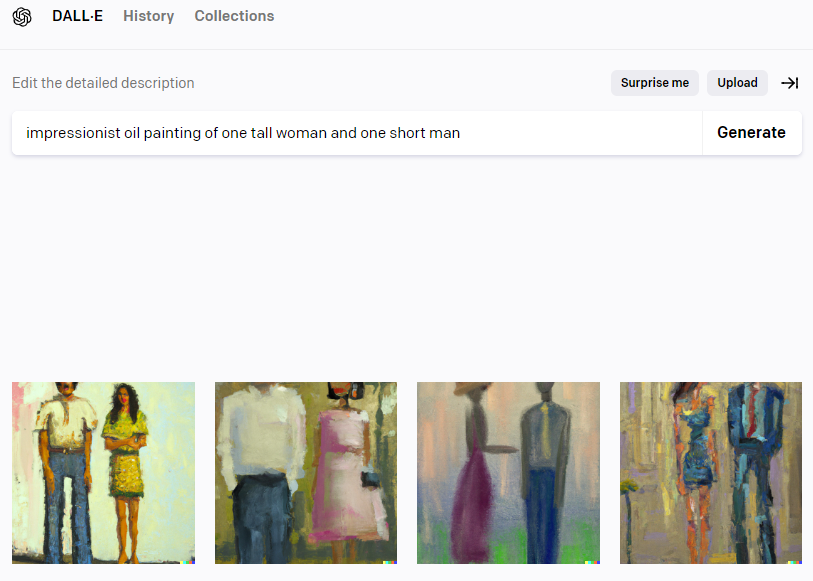
Task: Open the Collections tab
Action: pyautogui.click(x=234, y=16)
